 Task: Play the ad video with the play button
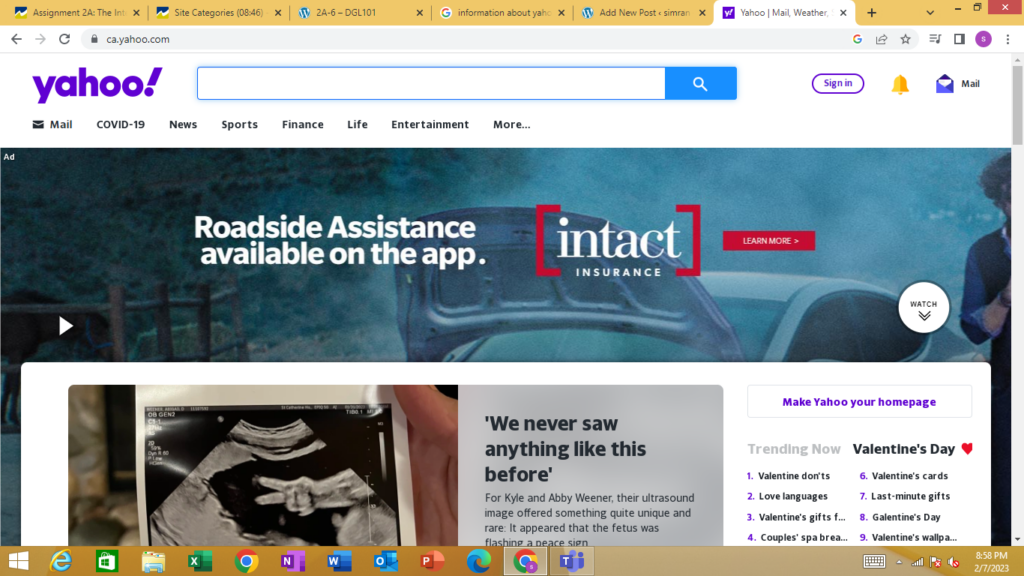click(x=65, y=326)
